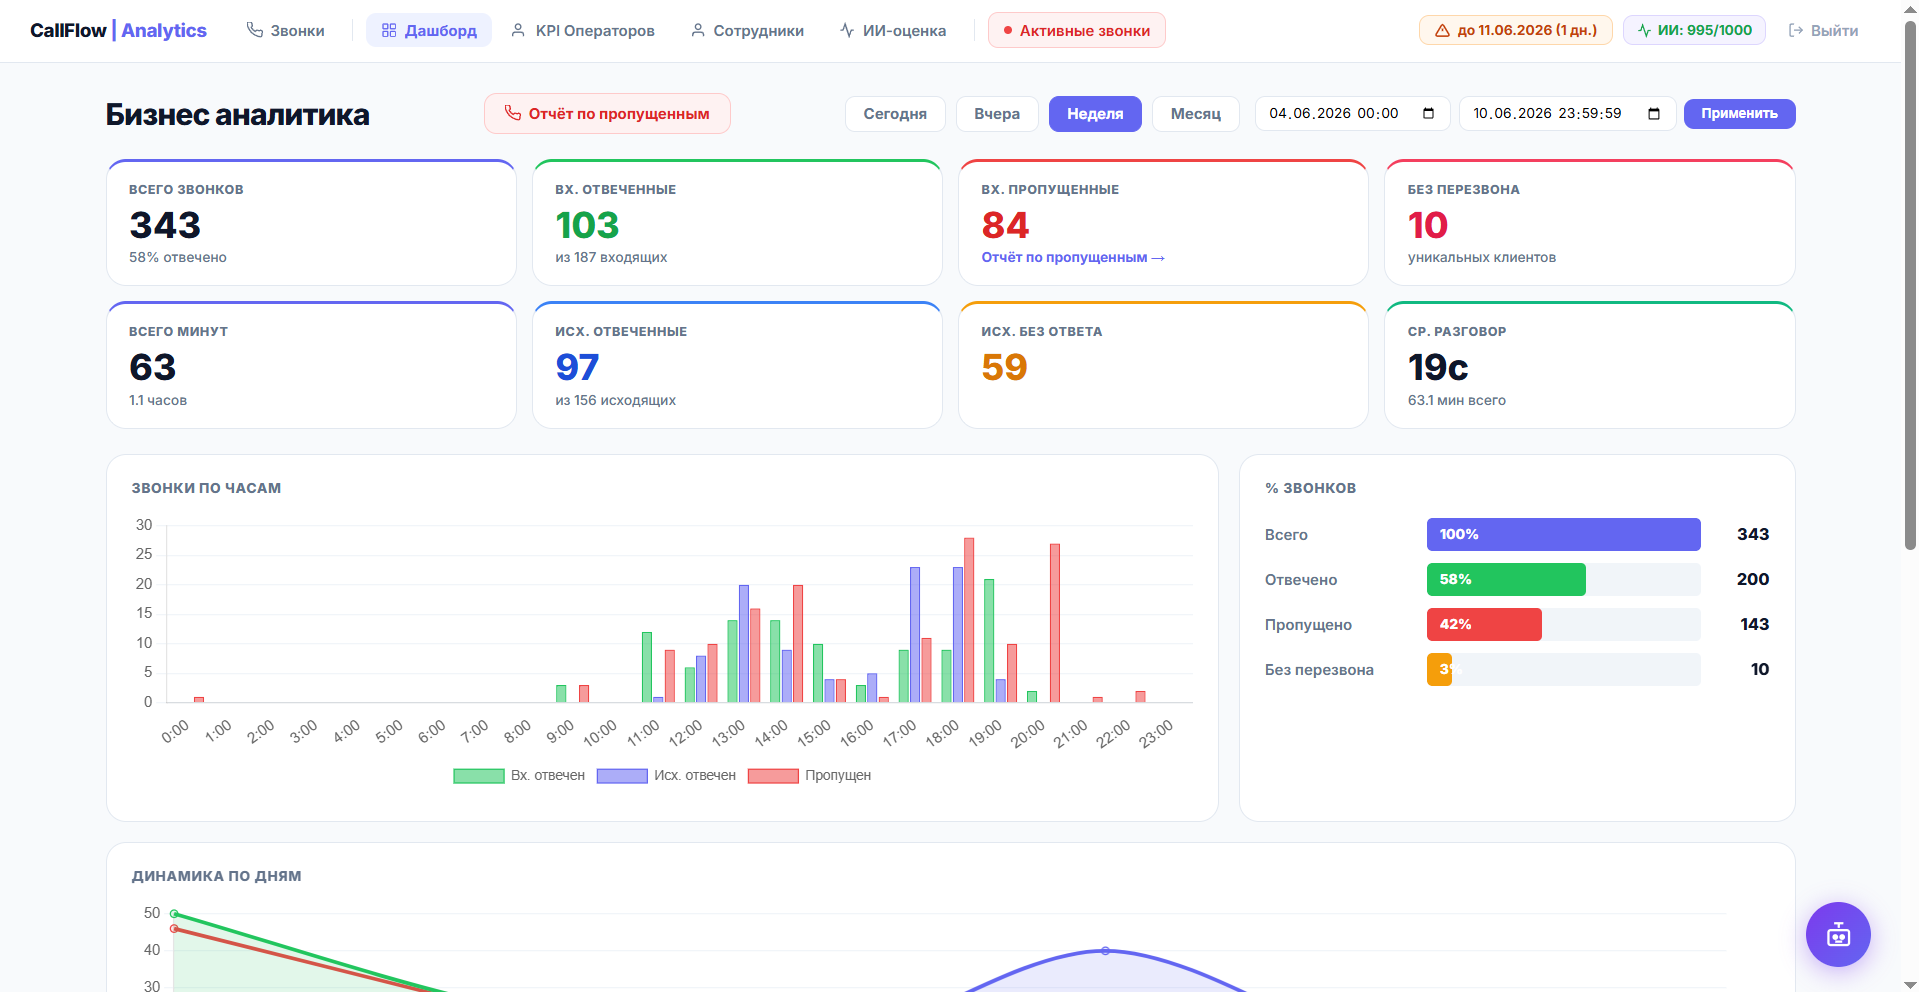
Task: Click the Всего звонков 343 card
Action: click(311, 222)
